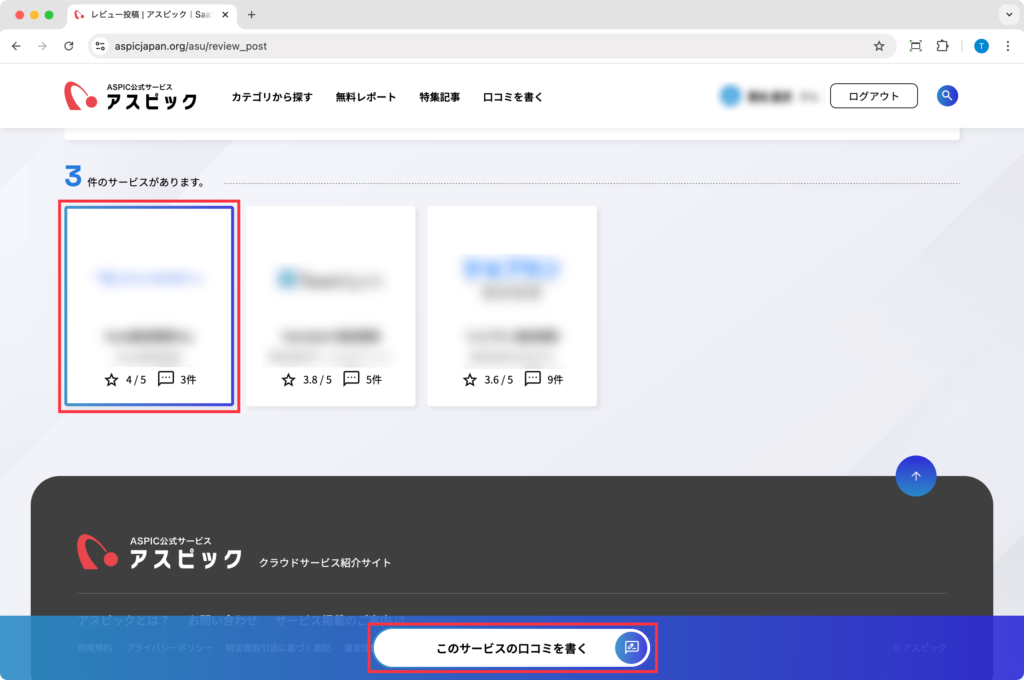Click the browser forward arrow
Viewport: 1024px width, 680px height.
(x=42, y=46)
